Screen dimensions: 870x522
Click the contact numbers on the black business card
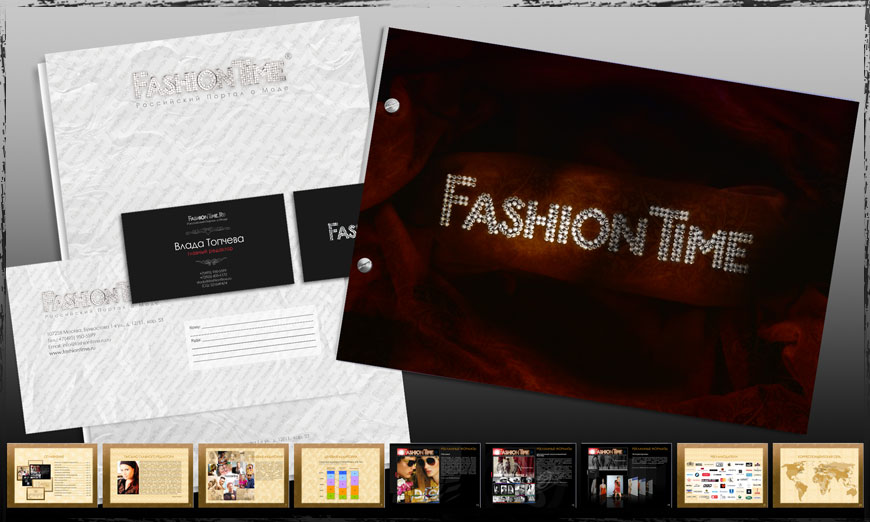pyautogui.click(x=214, y=277)
